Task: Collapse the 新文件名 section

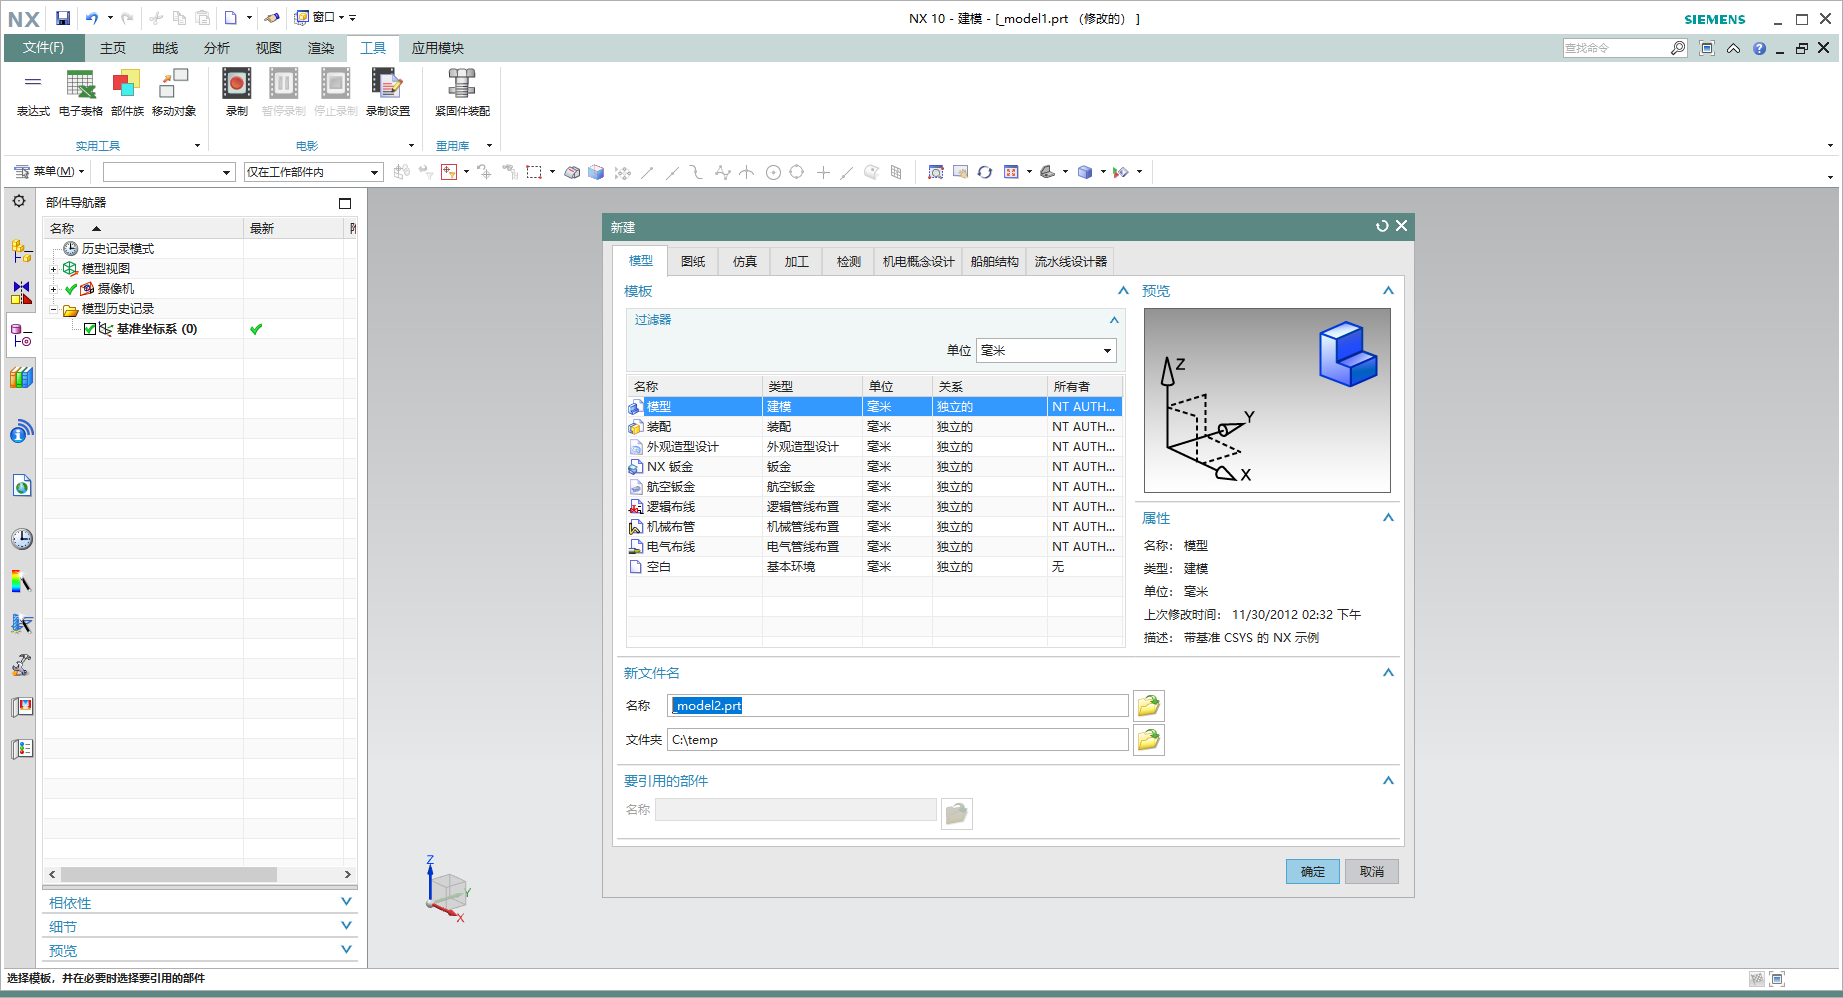Action: click(x=1388, y=673)
